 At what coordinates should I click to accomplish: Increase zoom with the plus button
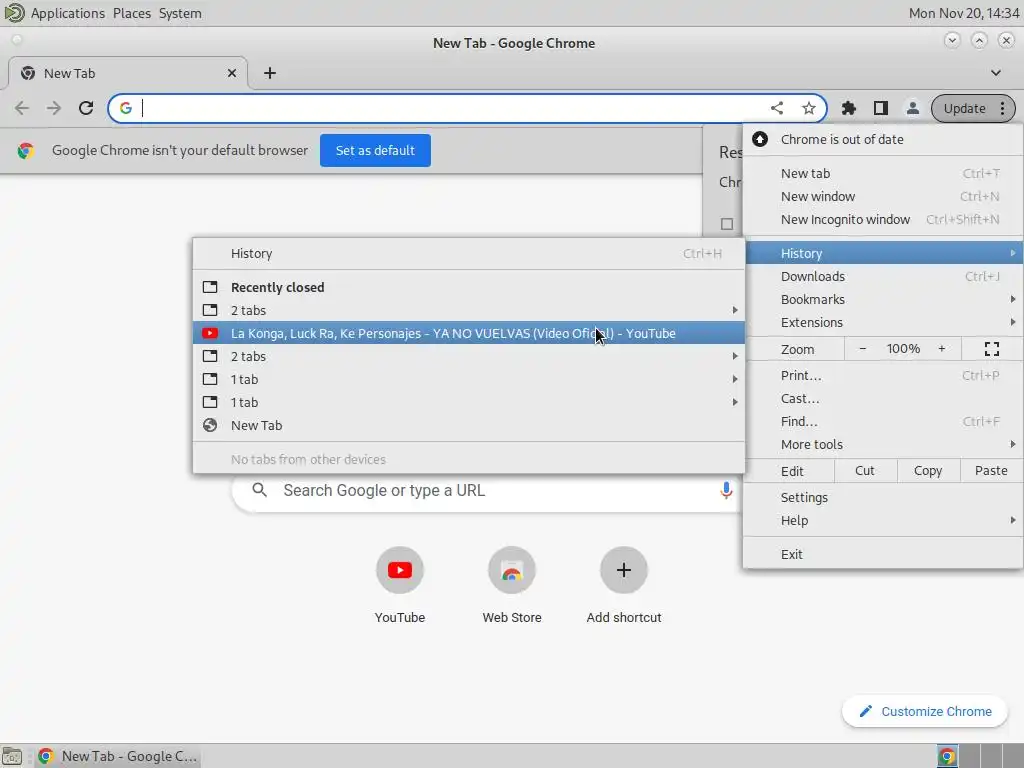[942, 349]
